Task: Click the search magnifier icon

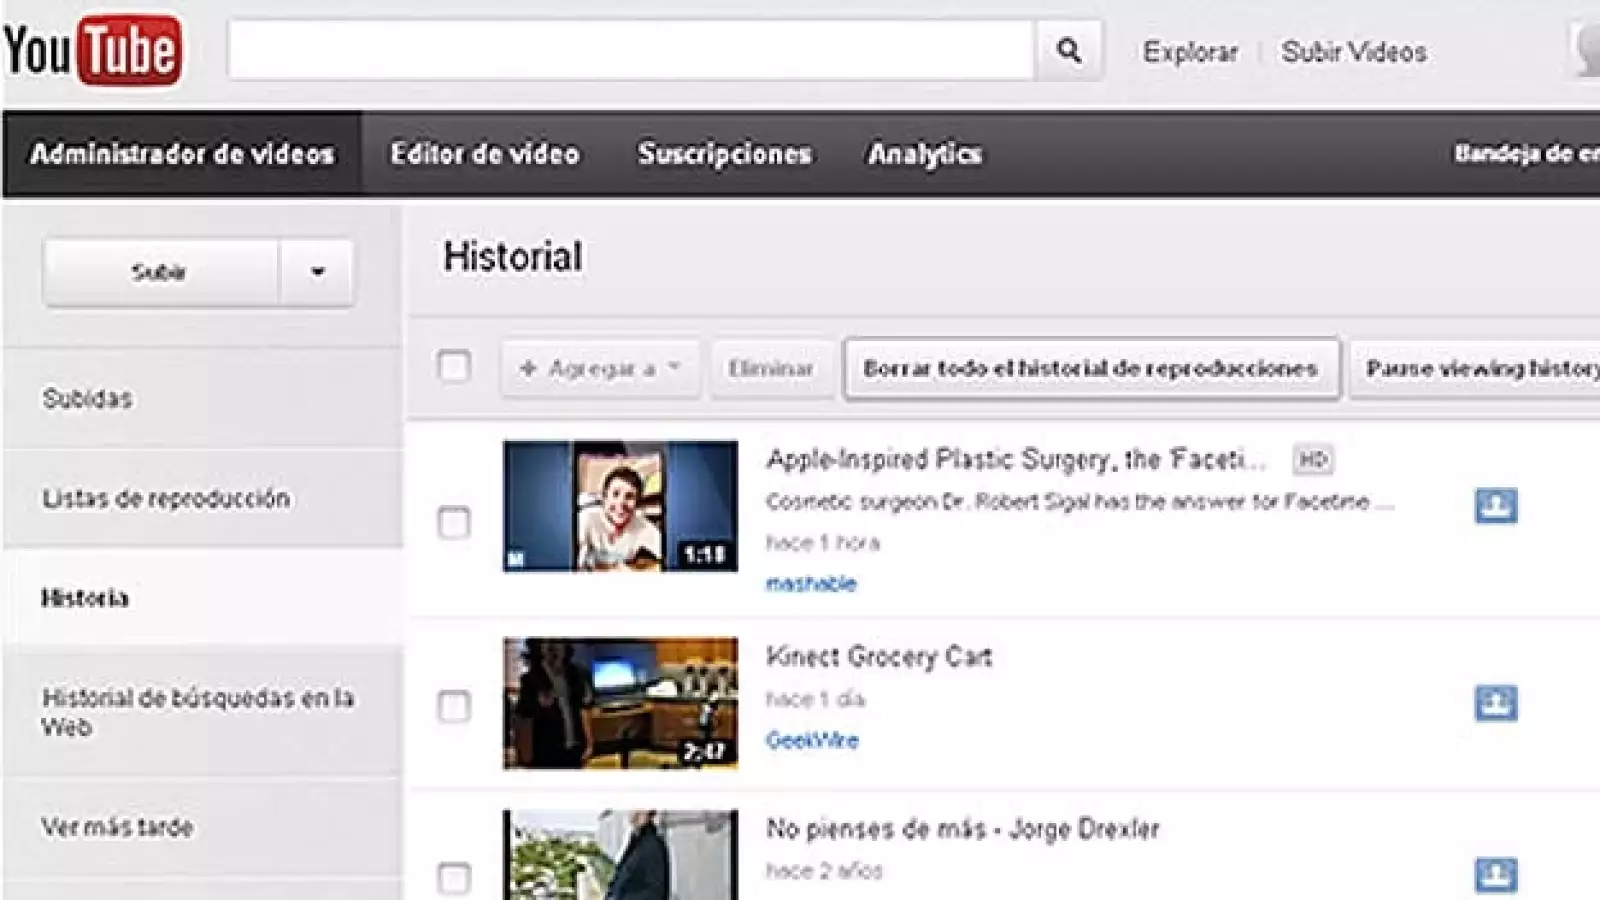Action: click(x=1069, y=50)
